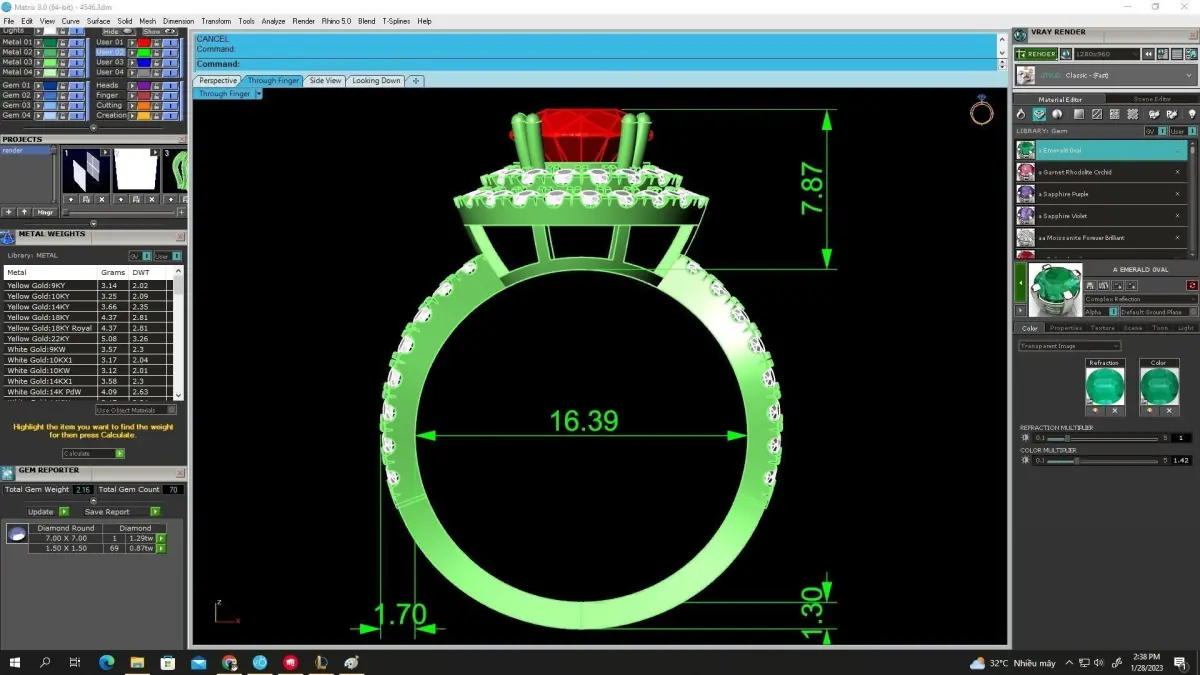
Task: Click the Command input line
Action: tap(596, 64)
